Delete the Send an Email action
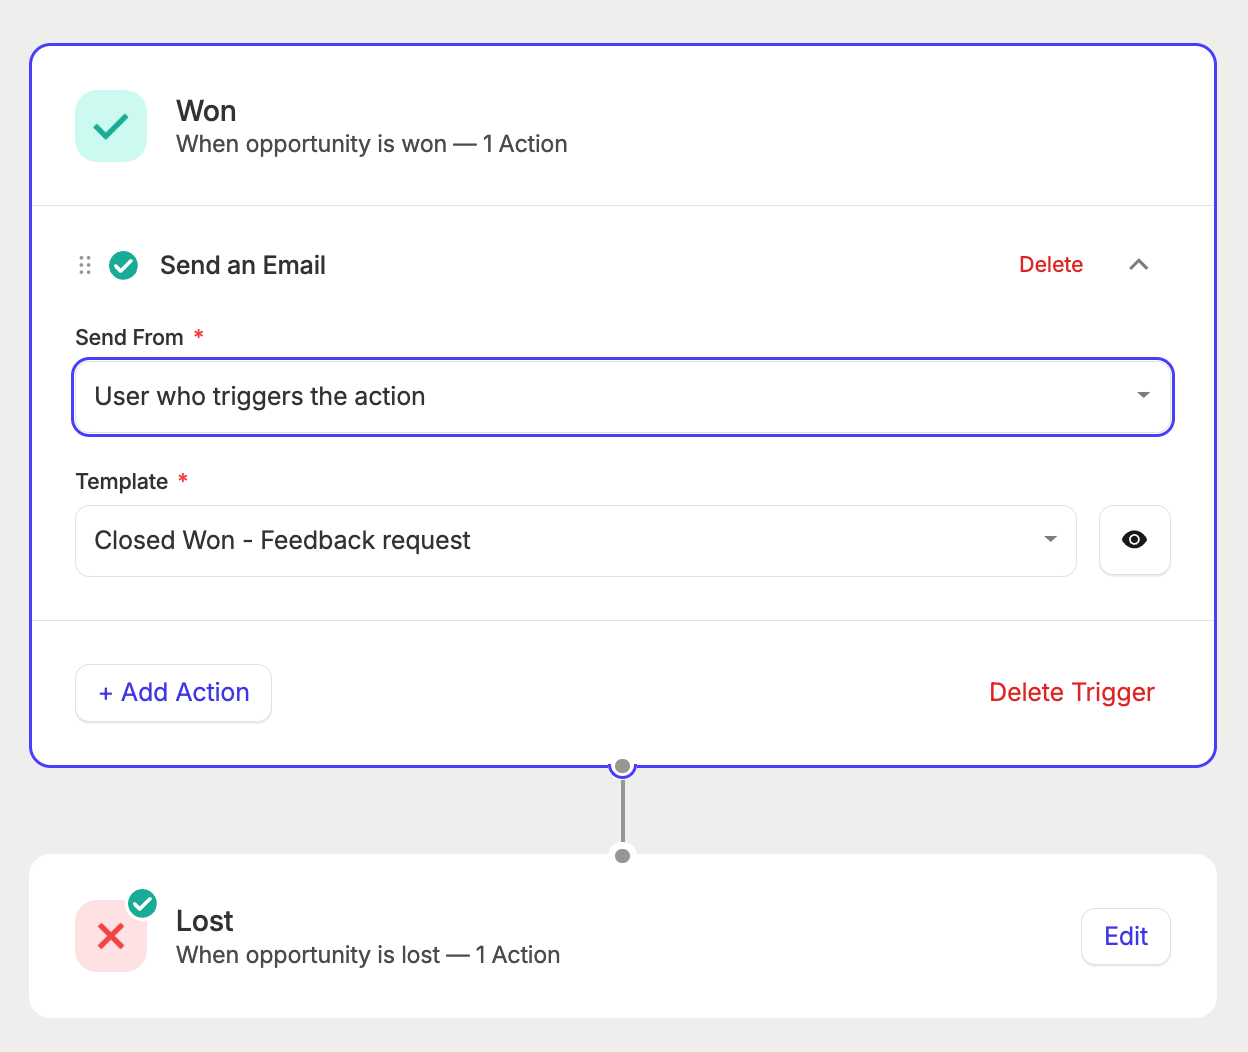Viewport: 1248px width, 1052px height. tap(1051, 265)
